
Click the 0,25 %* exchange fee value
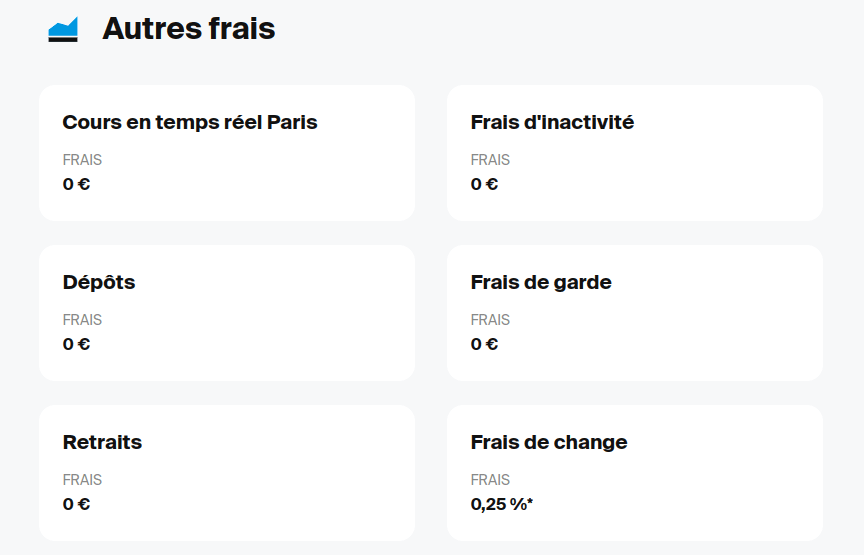point(502,504)
